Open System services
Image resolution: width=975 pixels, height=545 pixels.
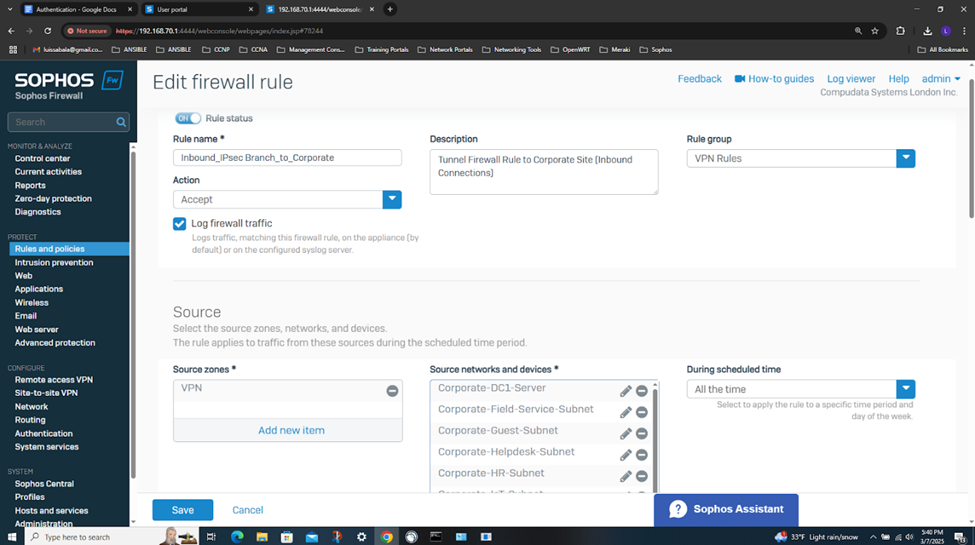[x=47, y=447]
